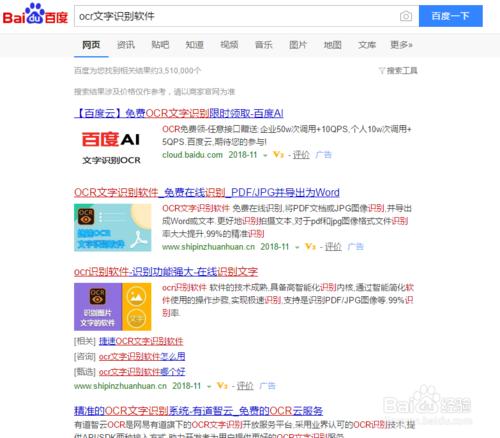Switch to the 视频 tab
Image resolution: width=500 pixels, height=438 pixels.
pos(229,45)
